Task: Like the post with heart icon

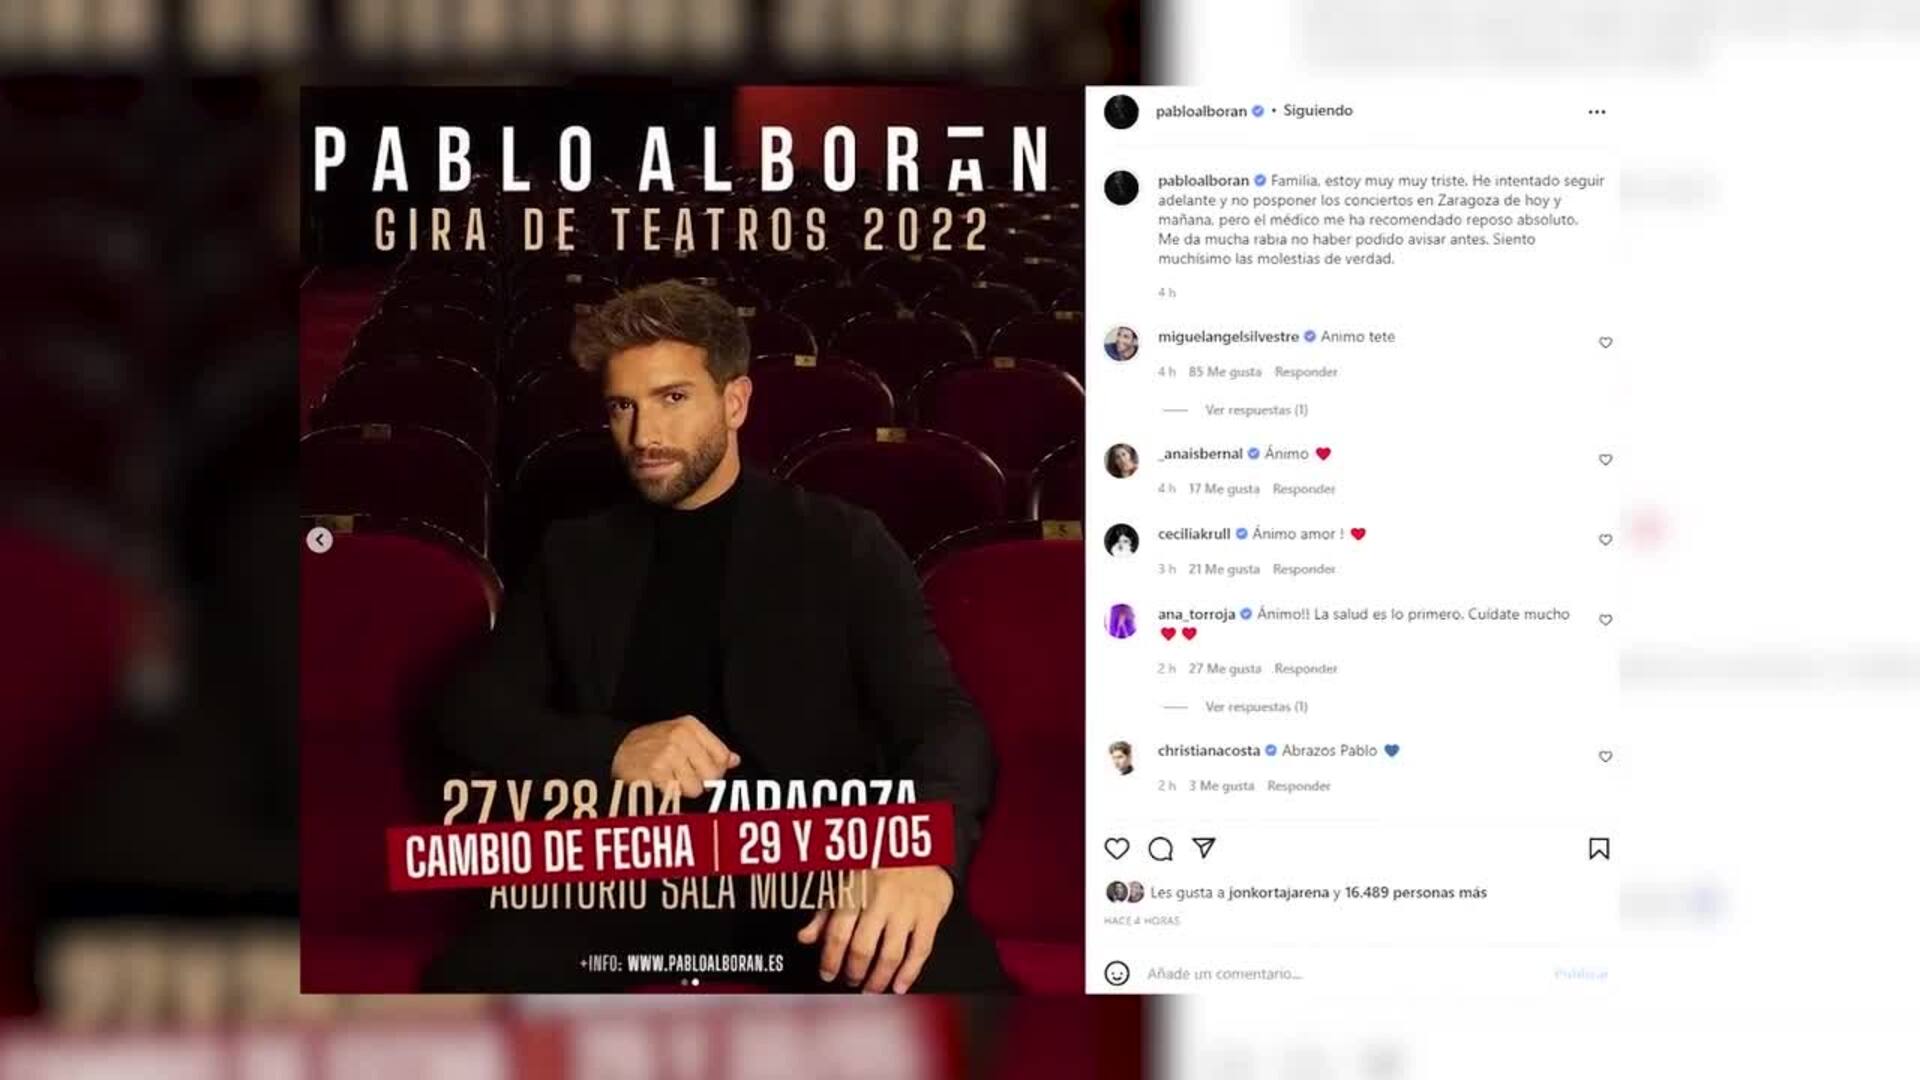Action: [1117, 849]
